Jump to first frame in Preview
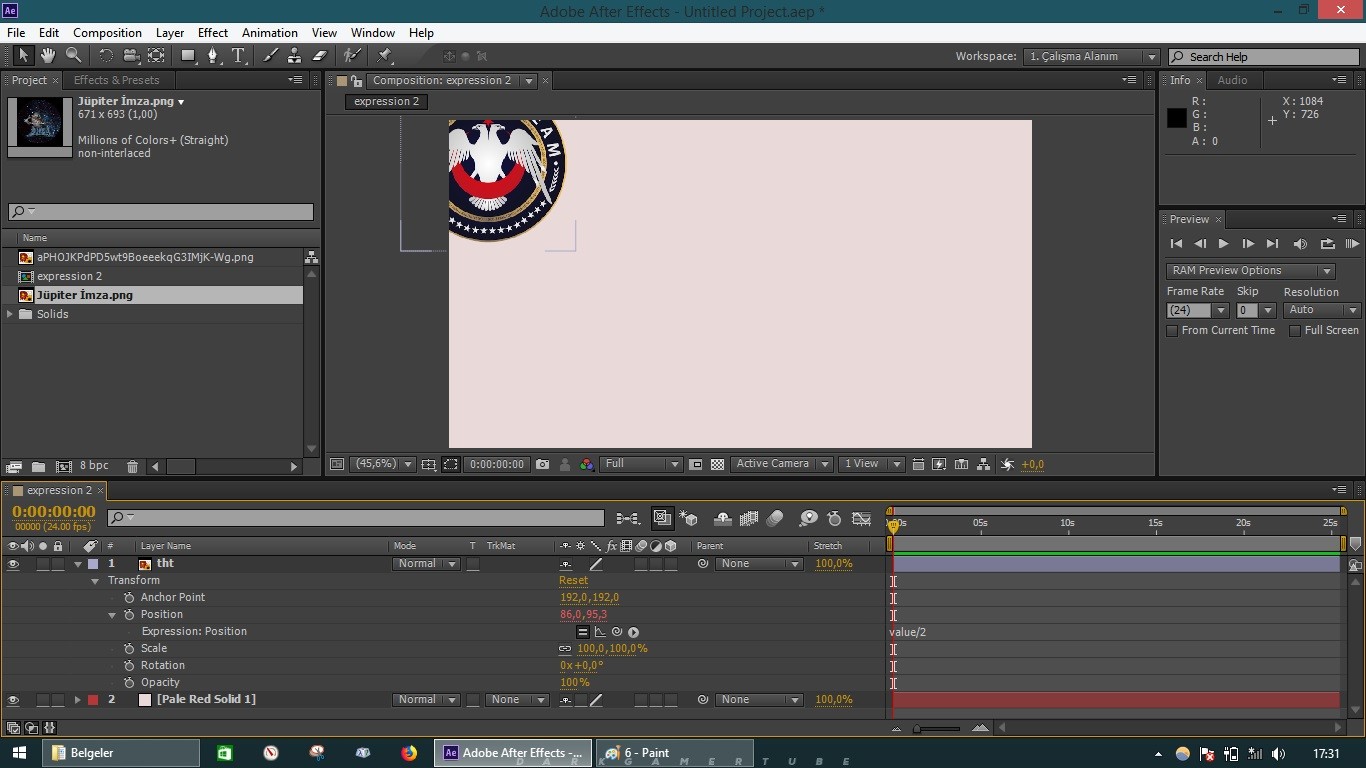Image resolution: width=1366 pixels, height=768 pixels. (1176, 243)
